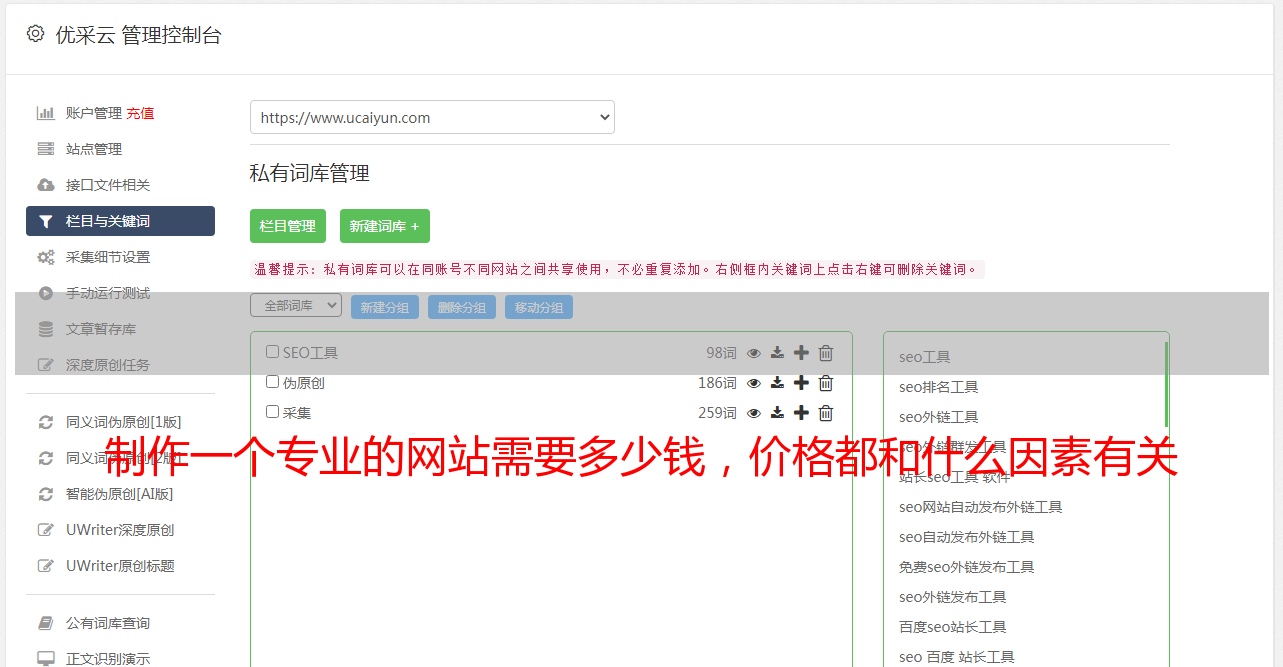The height and width of the screenshot is (667, 1283).
Task: Open 智能伪原创[AI版] in the sidebar
Action: coord(120,494)
